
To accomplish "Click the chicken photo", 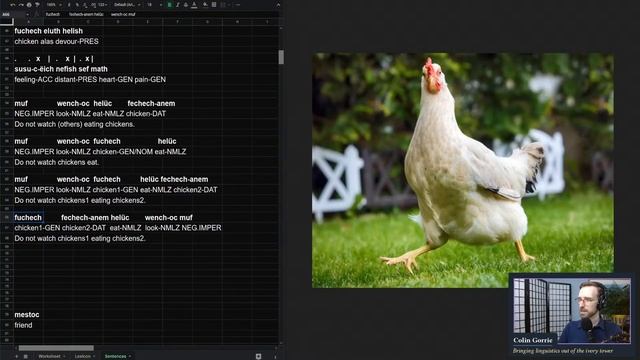I will (462, 170).
